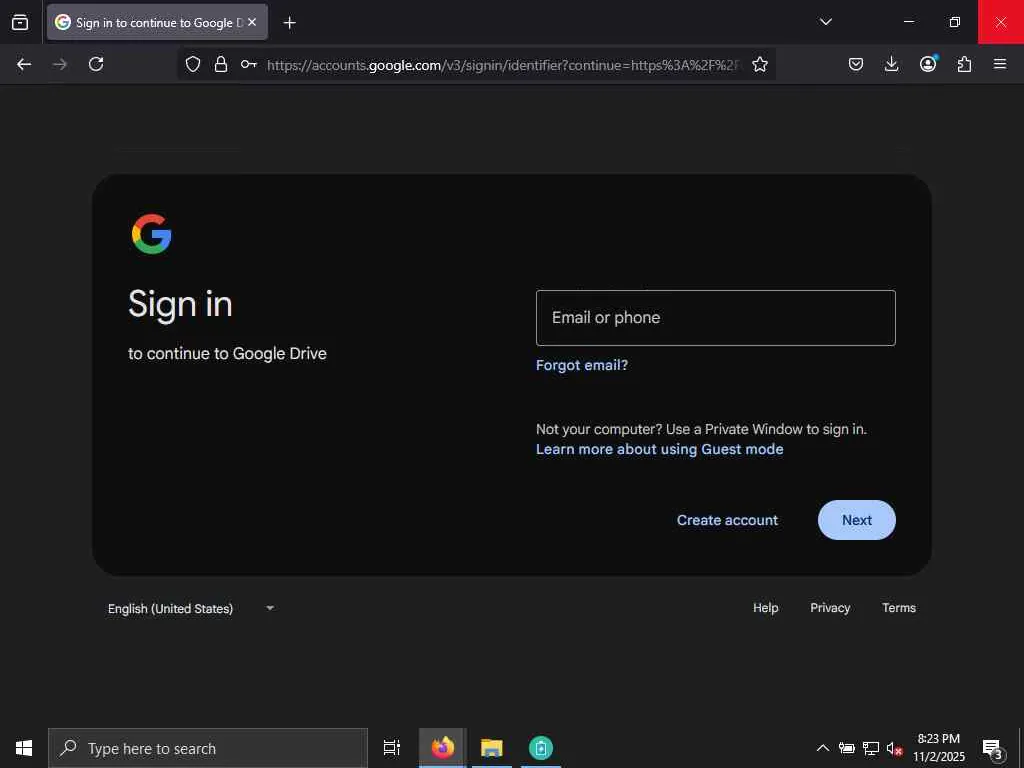1024x768 pixels.
Task: Close the Firefox window
Action: [x=1000, y=22]
